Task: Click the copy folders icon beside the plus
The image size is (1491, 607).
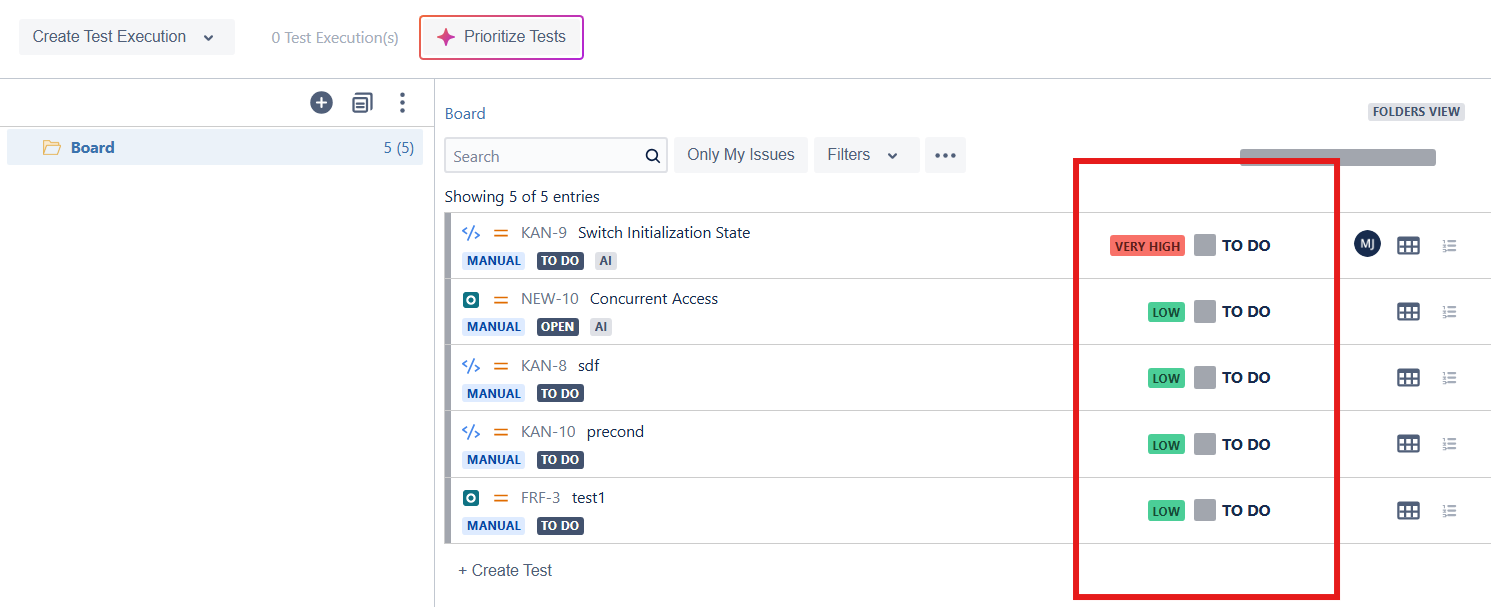Action: tap(362, 102)
